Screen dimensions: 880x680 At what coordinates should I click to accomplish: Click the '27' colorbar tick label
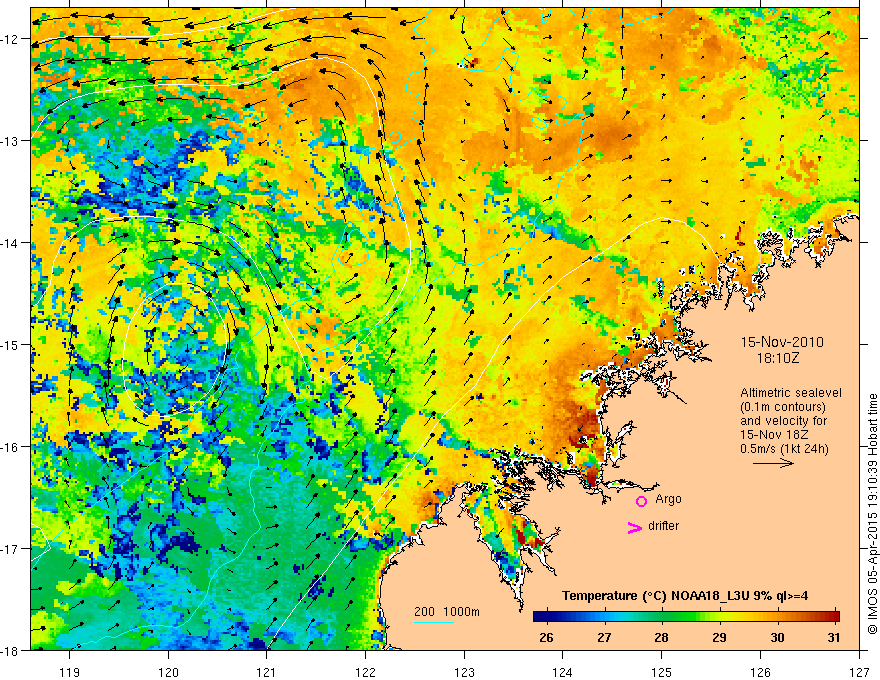coord(604,637)
